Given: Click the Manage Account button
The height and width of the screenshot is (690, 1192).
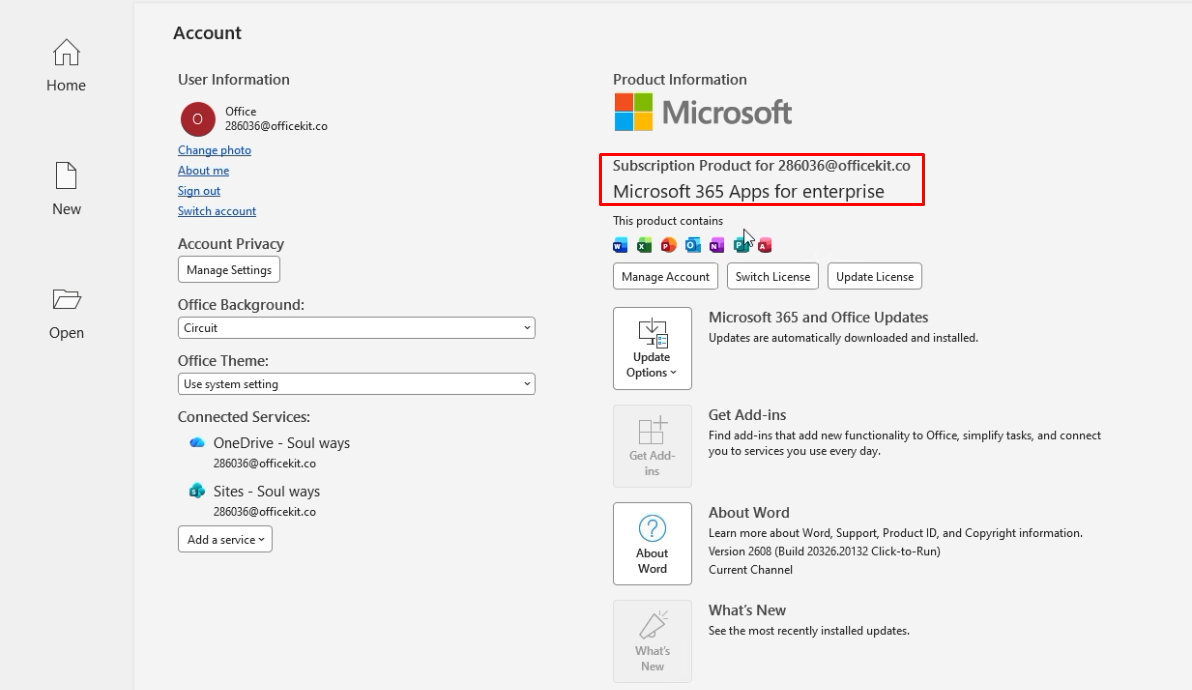Looking at the screenshot, I should [665, 277].
